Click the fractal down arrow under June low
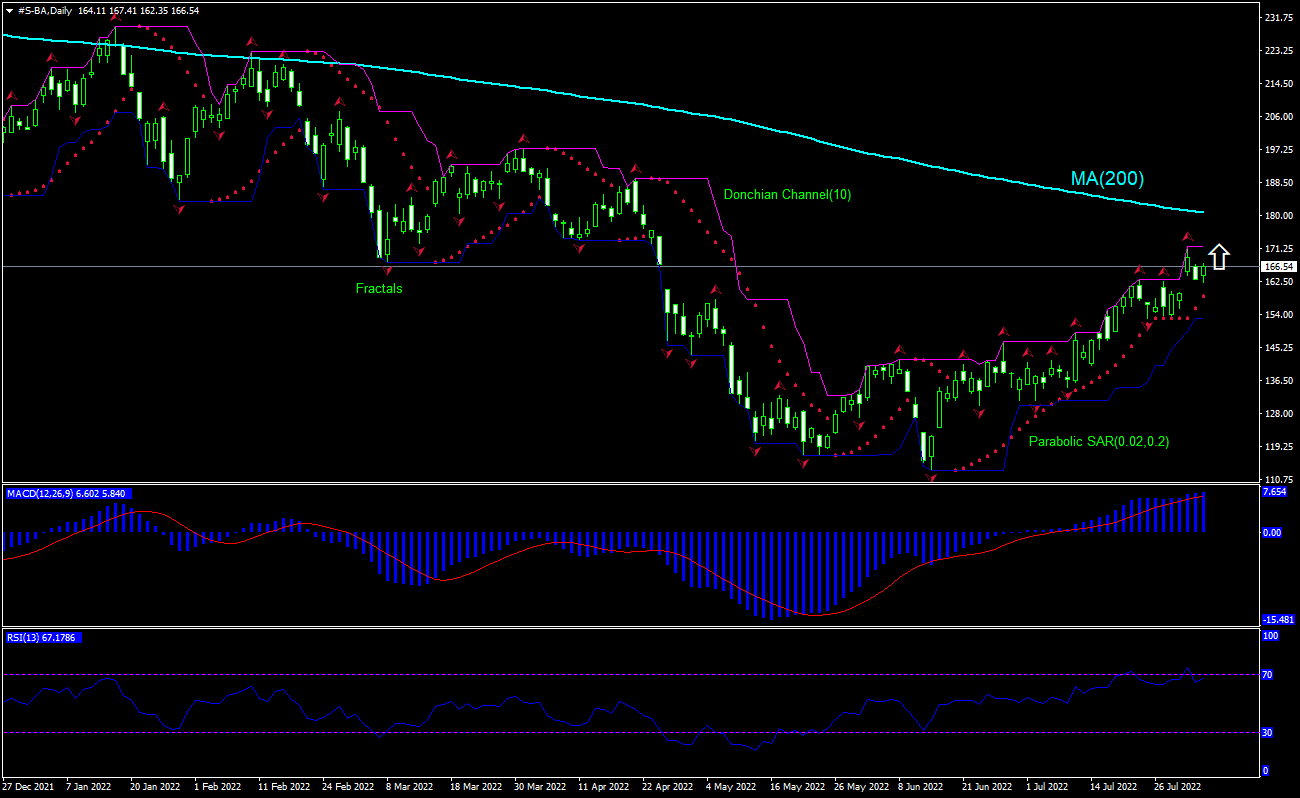The image size is (1300, 798). point(932,478)
